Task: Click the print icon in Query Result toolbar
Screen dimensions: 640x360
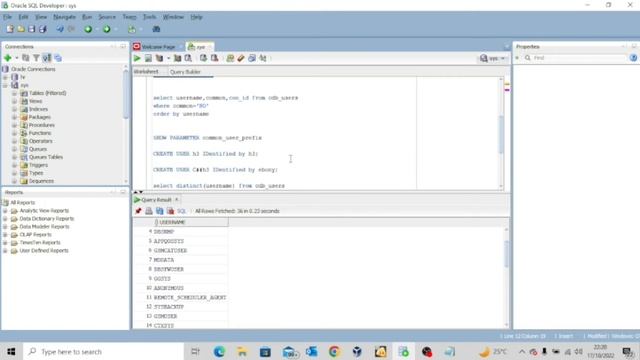Action: pyautogui.click(x=149, y=211)
